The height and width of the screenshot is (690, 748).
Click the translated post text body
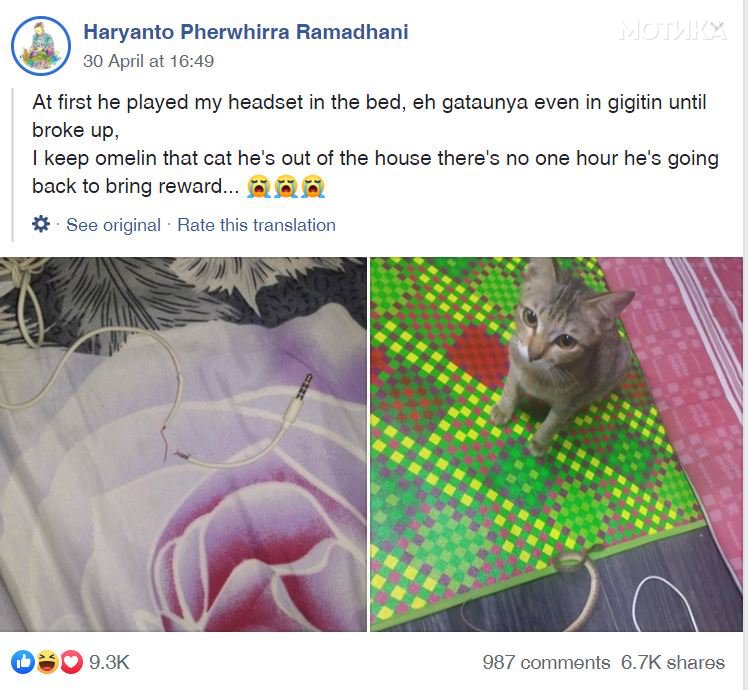click(x=375, y=144)
